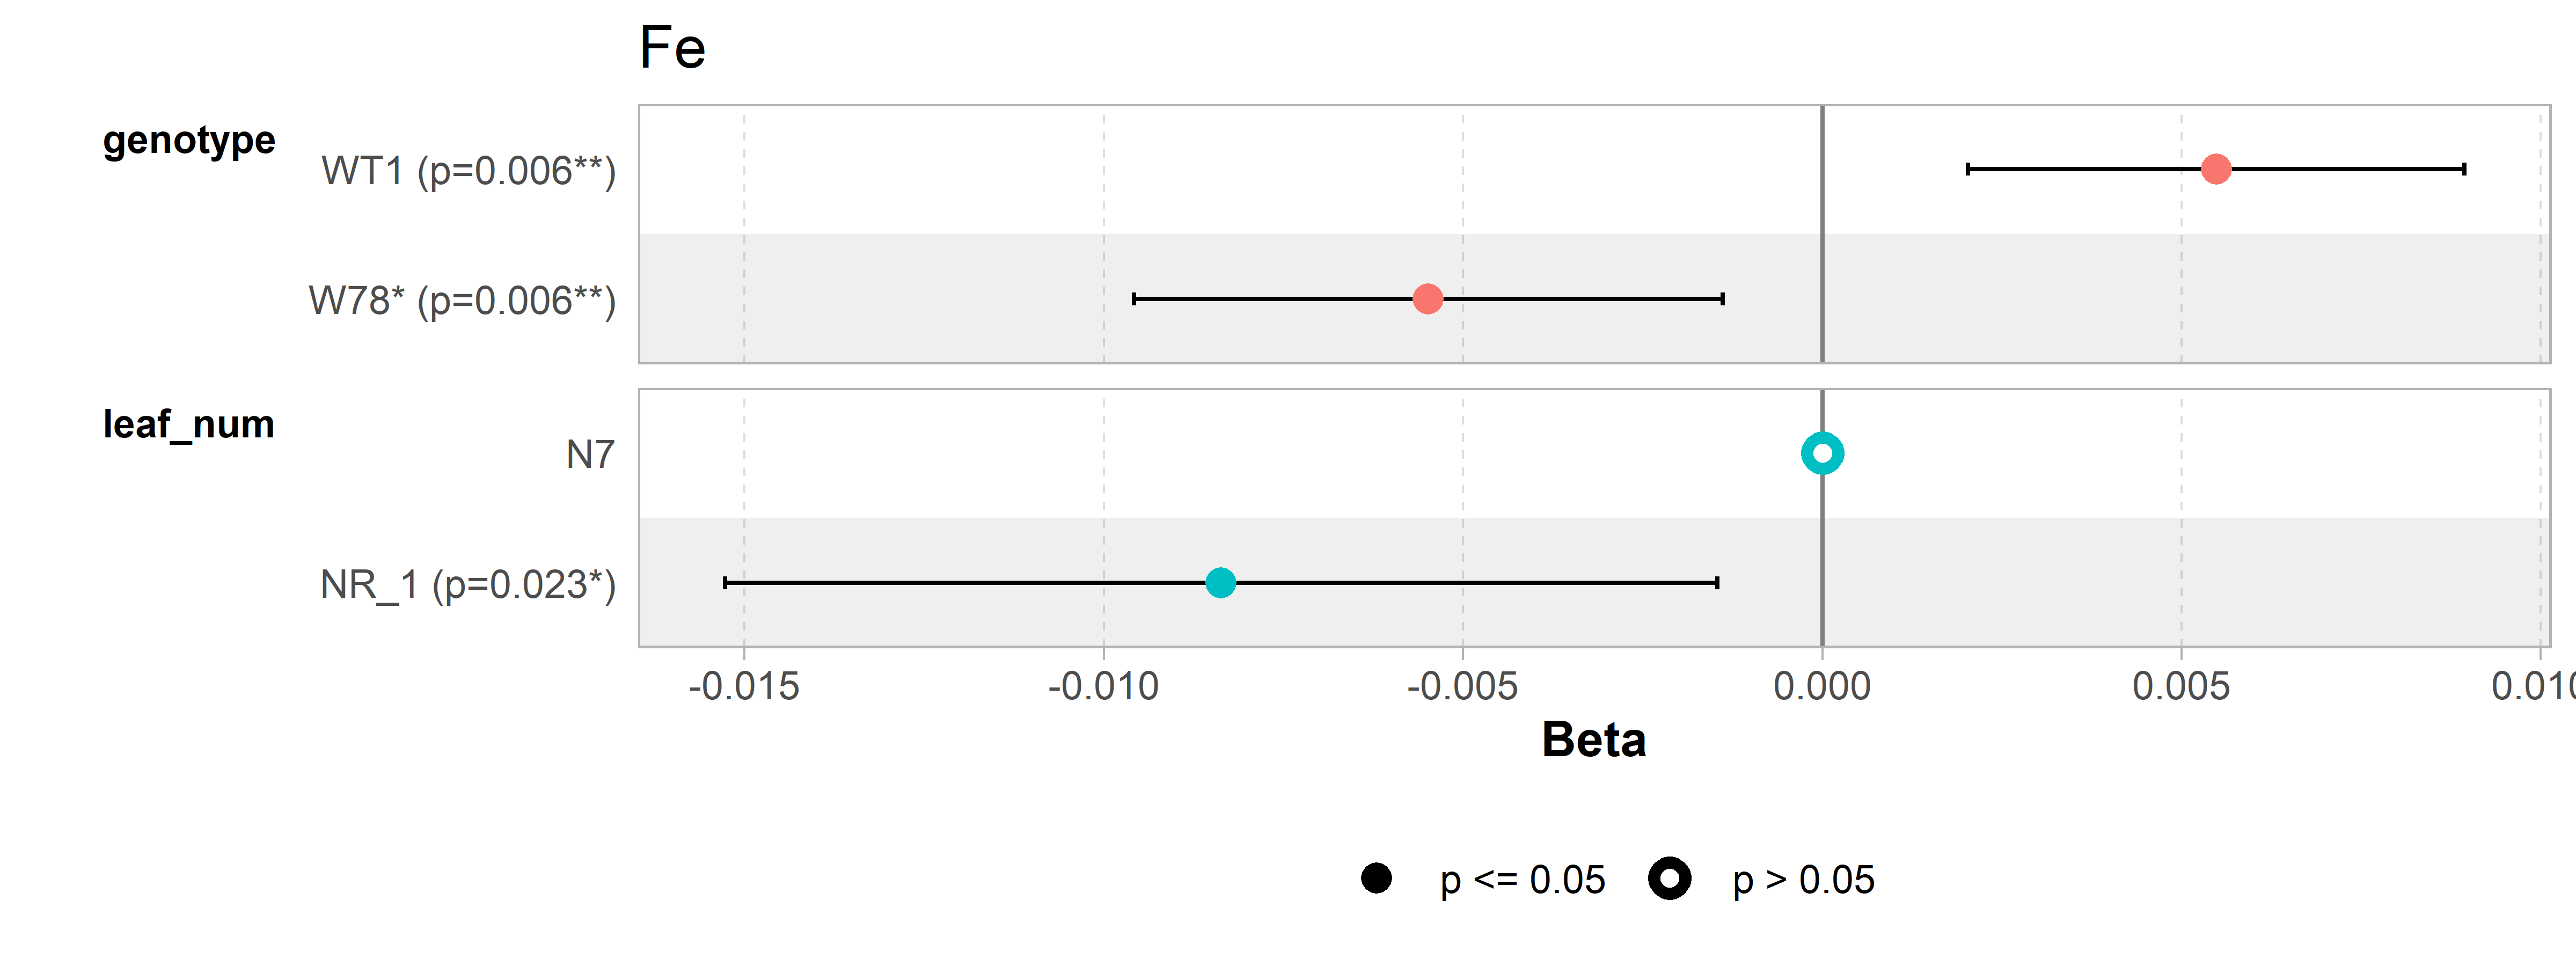The height and width of the screenshot is (966, 2576).
Task: Click the filled black legend circle
Action: (x=1376, y=878)
